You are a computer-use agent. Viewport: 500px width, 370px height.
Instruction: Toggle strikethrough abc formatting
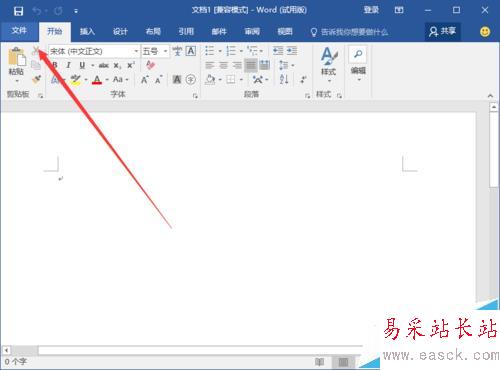[104, 65]
